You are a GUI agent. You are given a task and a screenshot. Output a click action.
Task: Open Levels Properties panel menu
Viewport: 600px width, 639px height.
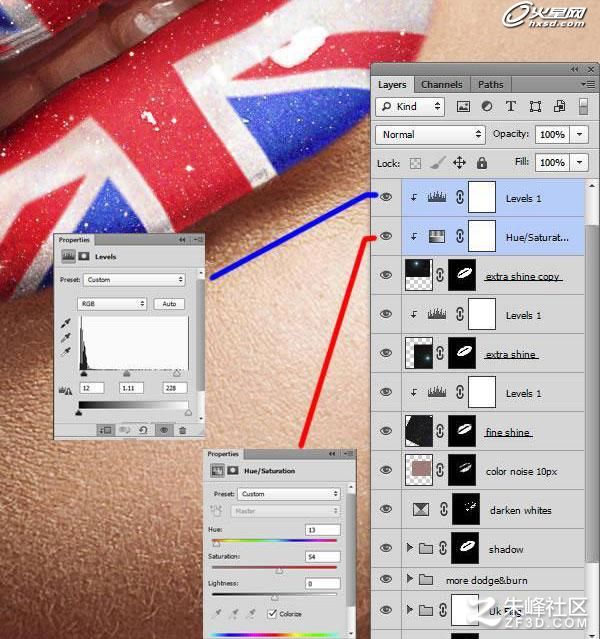199,240
